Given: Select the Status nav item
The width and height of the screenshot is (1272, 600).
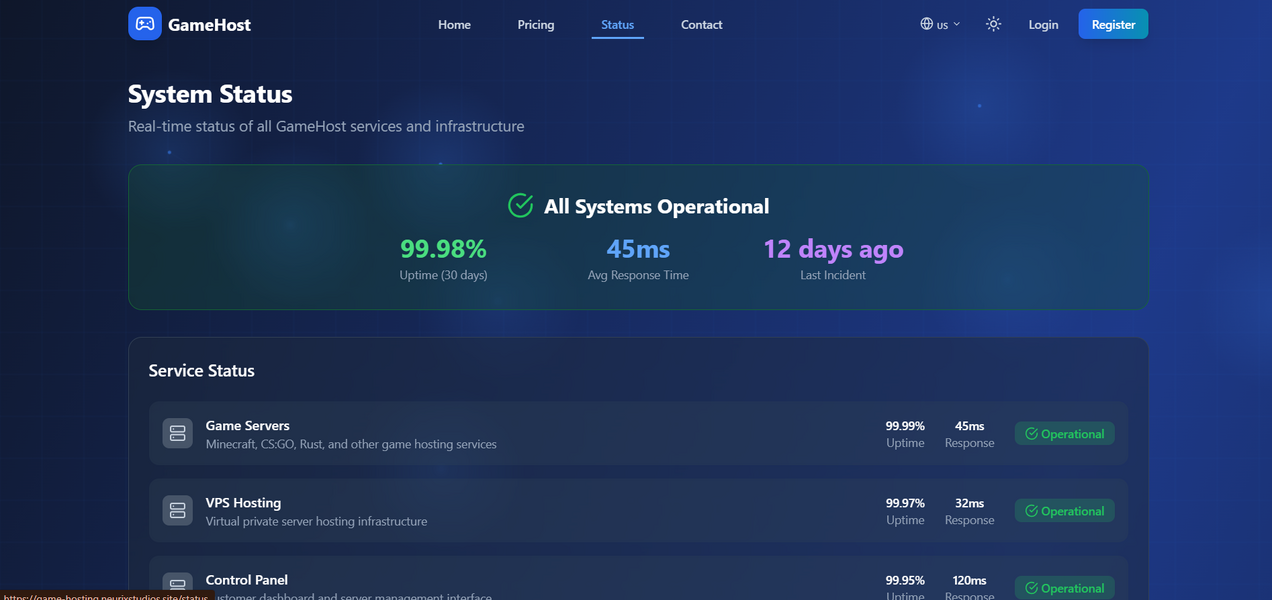Looking at the screenshot, I should tap(618, 24).
